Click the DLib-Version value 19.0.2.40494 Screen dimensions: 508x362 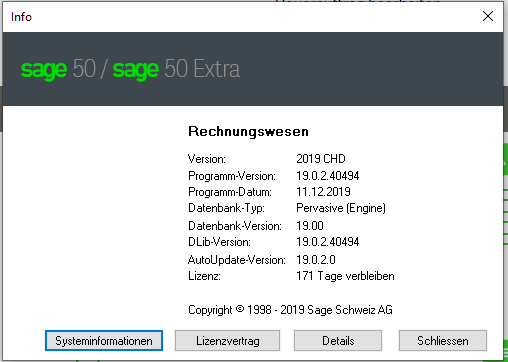(328, 242)
